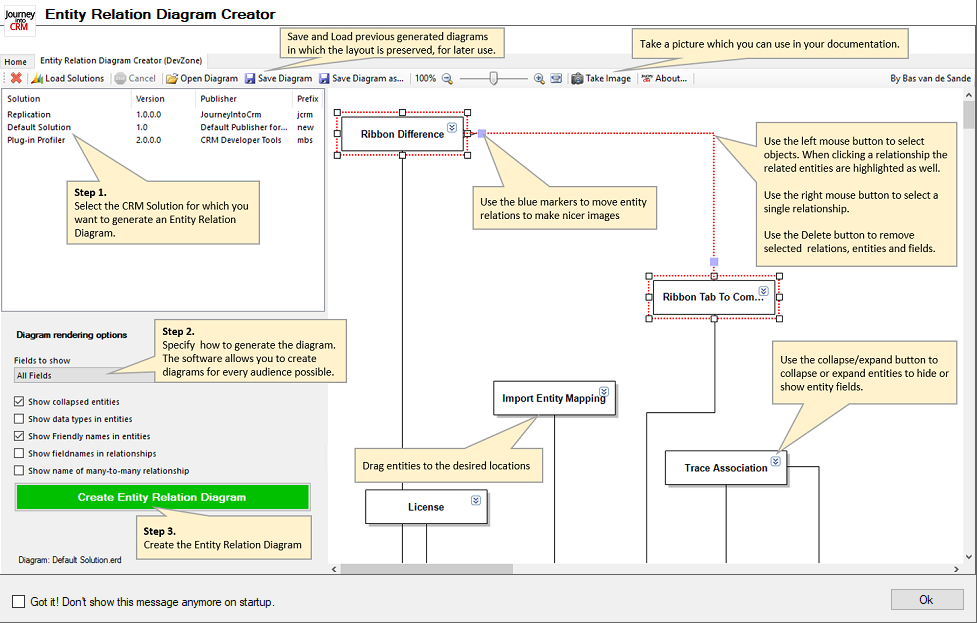Screen dimensions: 977x623
Task: Select the Ribbon Difference entity box
Action: (x=403, y=134)
